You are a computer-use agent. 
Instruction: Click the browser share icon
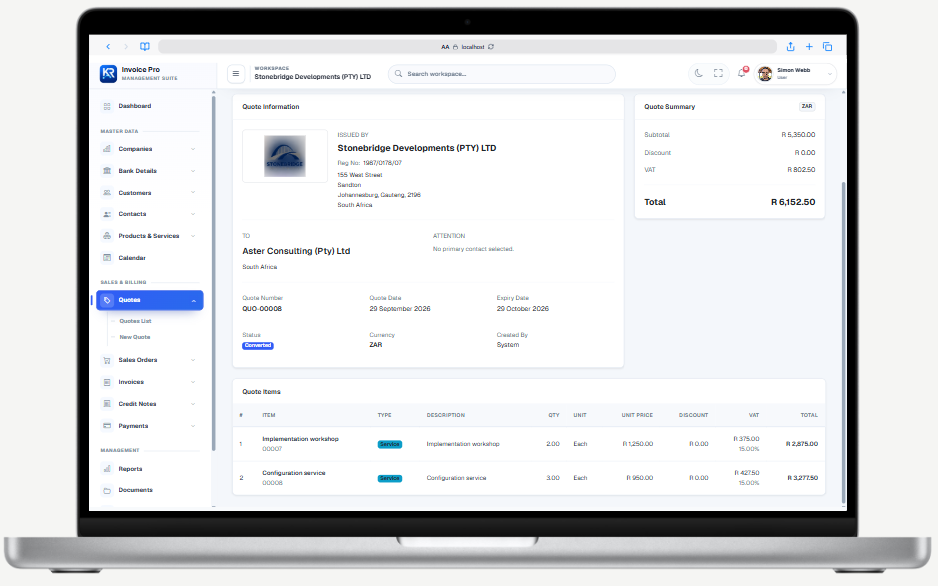790,47
